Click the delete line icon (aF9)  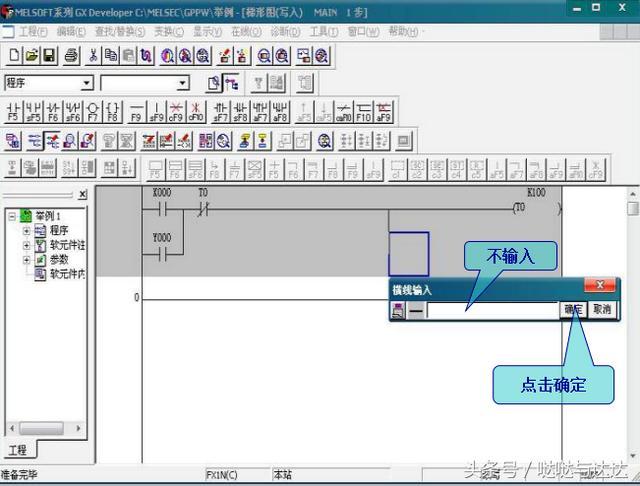[x=383, y=112]
